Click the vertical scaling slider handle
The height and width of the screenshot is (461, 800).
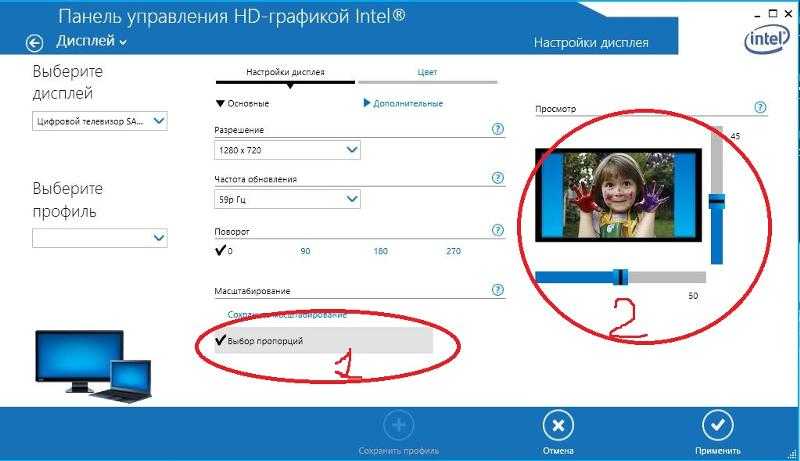pos(717,201)
